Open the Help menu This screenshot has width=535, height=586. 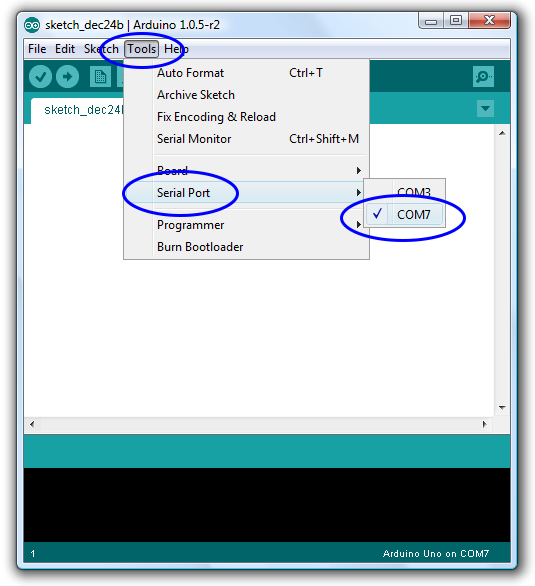tap(176, 49)
